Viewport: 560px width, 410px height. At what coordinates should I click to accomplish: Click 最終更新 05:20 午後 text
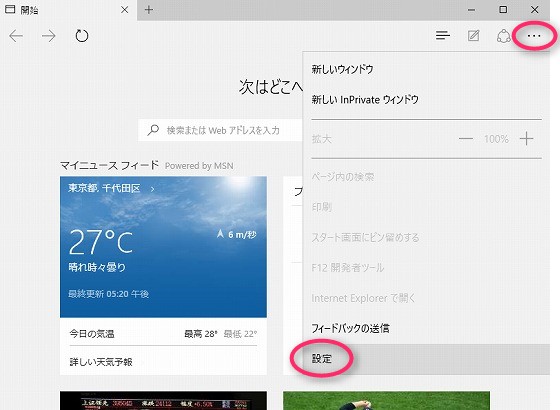point(109,294)
